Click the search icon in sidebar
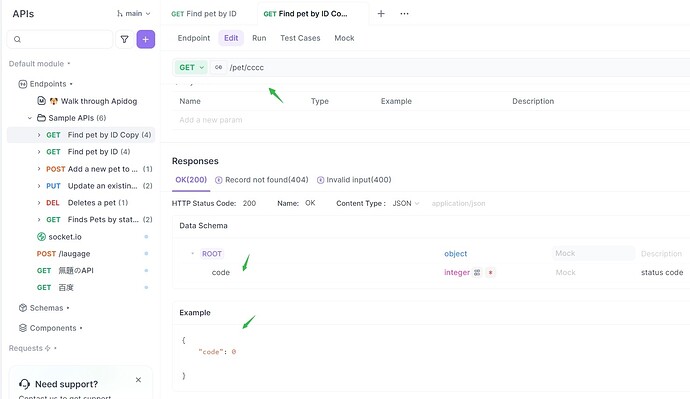This screenshot has height=399, width=690. [x=17, y=39]
